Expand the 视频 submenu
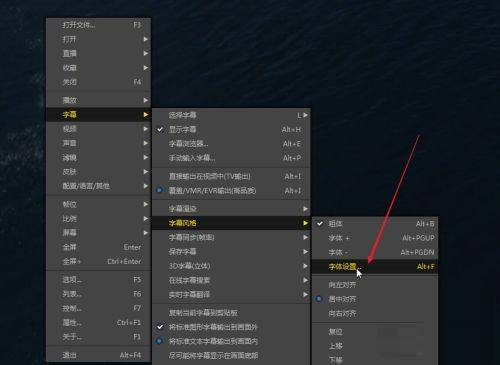Image resolution: width=500 pixels, height=365 pixels. point(98,129)
